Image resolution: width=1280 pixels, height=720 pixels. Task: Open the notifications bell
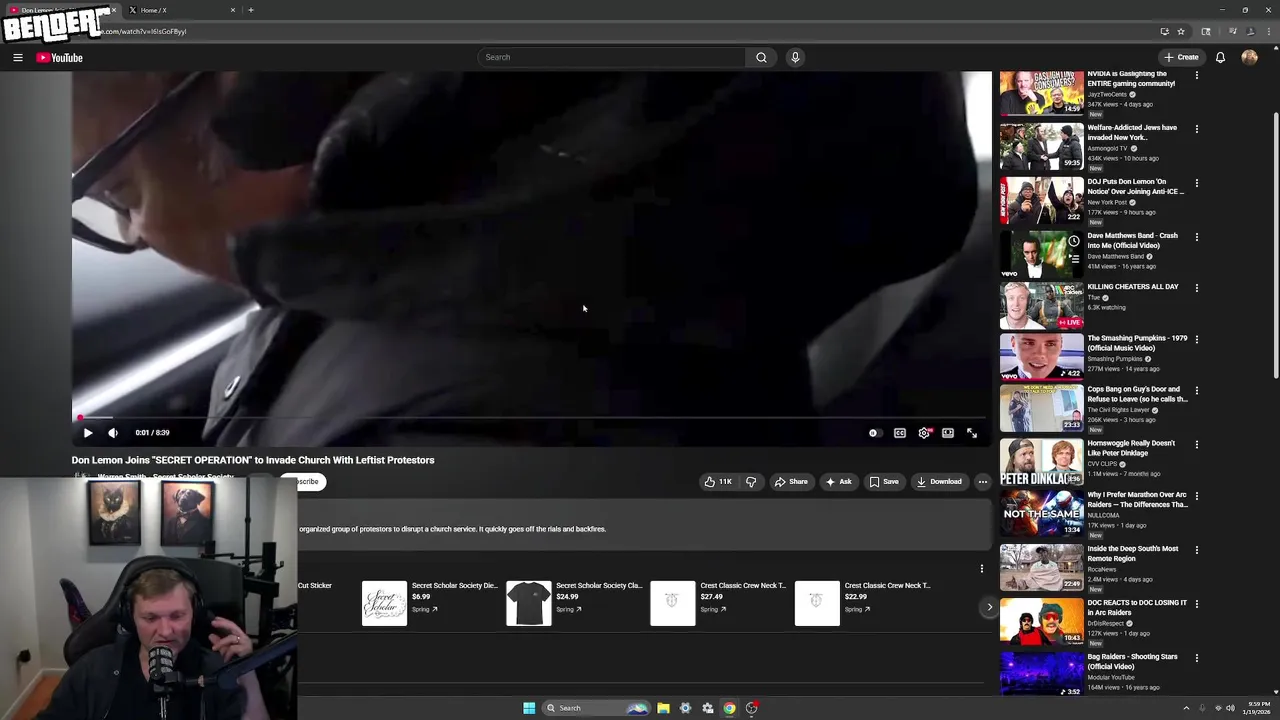point(1220,57)
